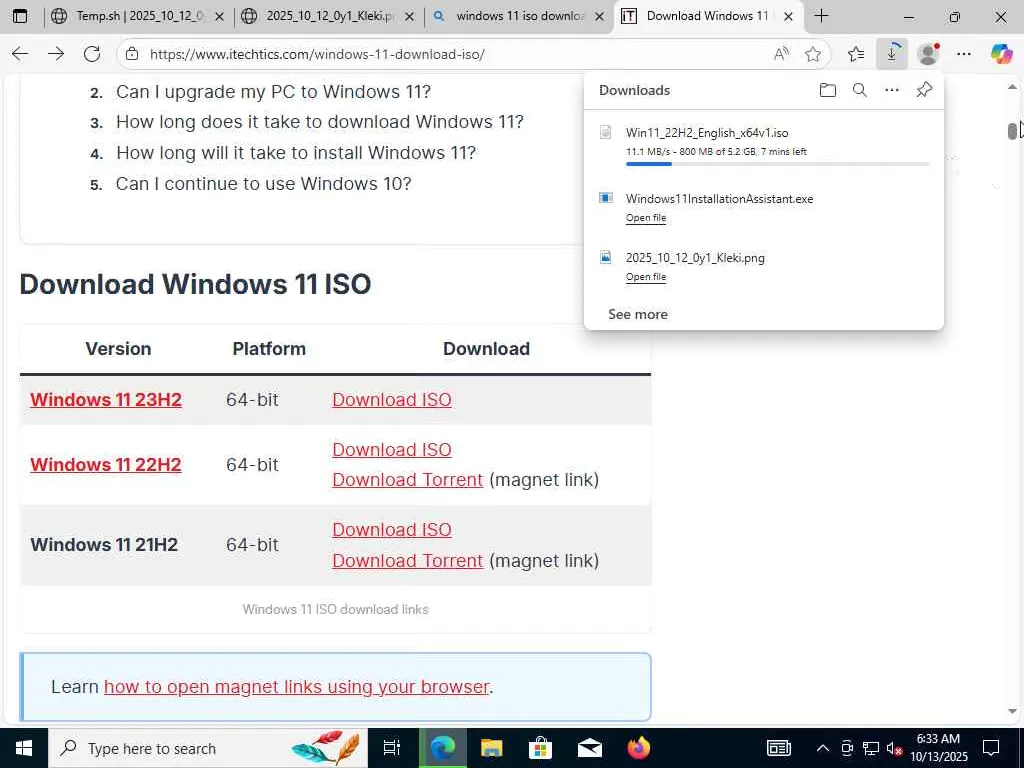Jump to How long to download Windows 11

coord(319,122)
